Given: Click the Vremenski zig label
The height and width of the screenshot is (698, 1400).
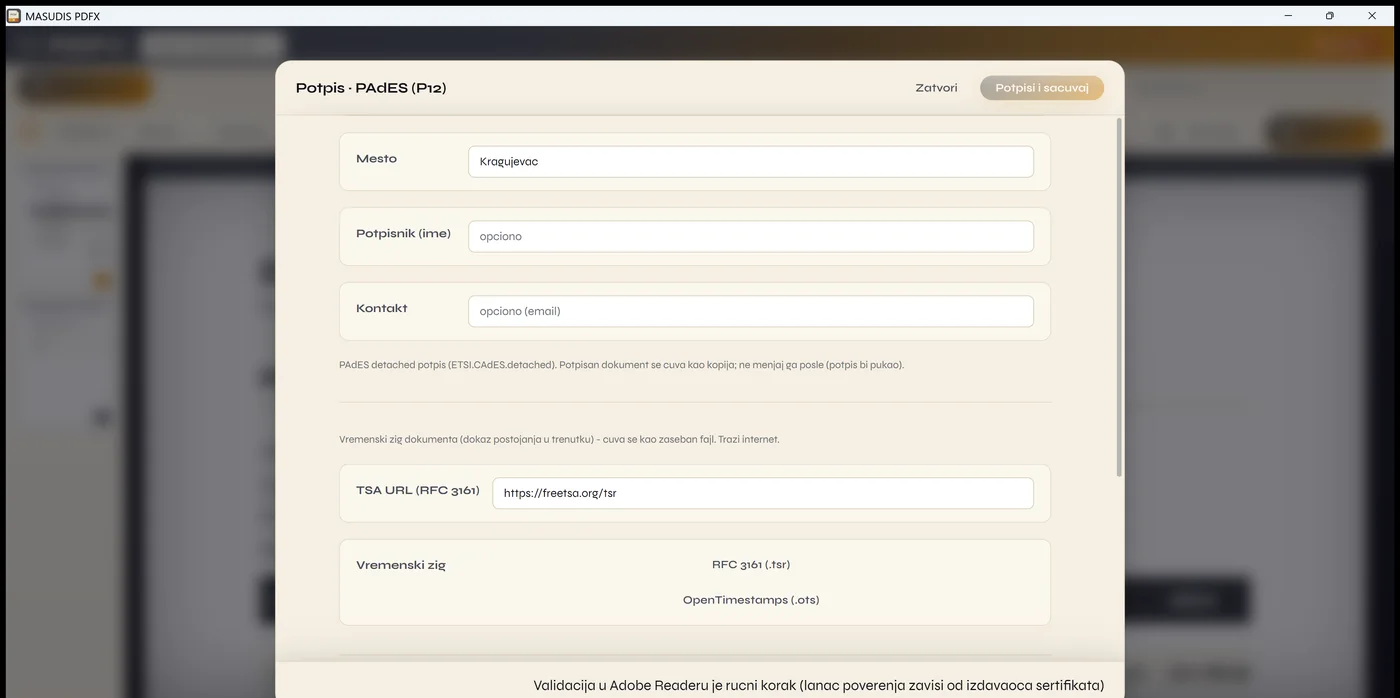Looking at the screenshot, I should 401,565.
